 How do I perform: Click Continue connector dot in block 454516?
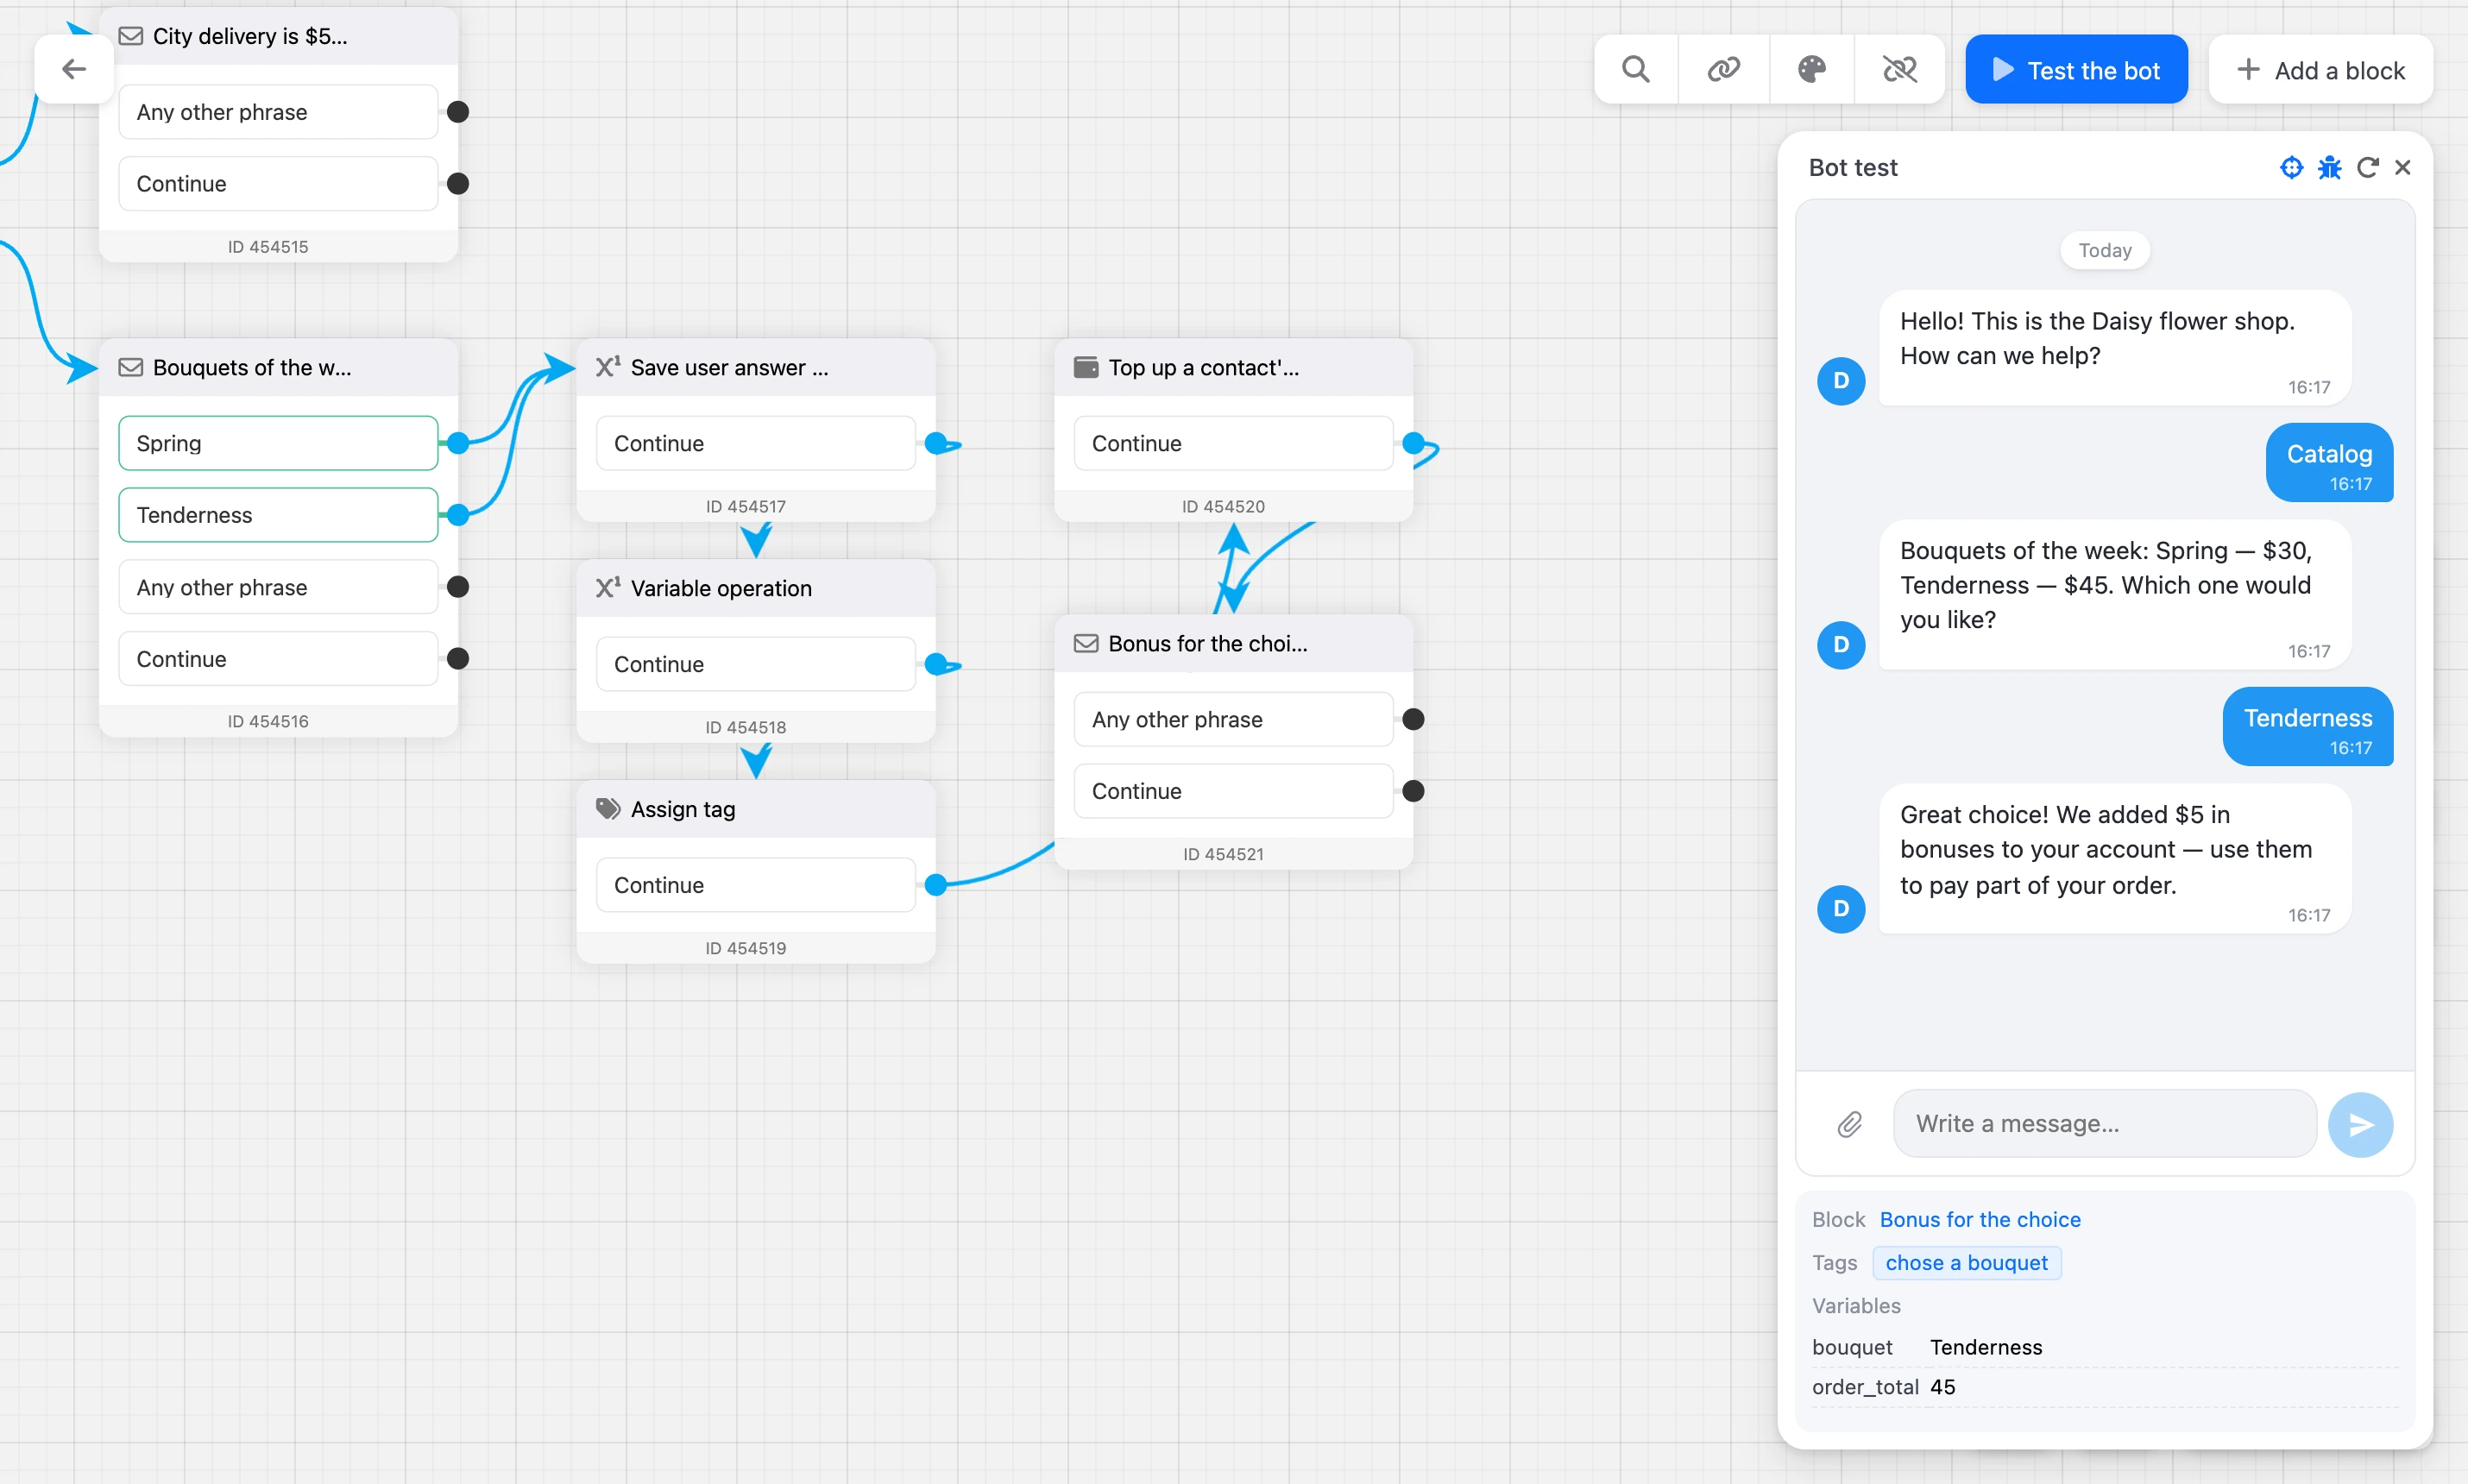click(x=458, y=659)
